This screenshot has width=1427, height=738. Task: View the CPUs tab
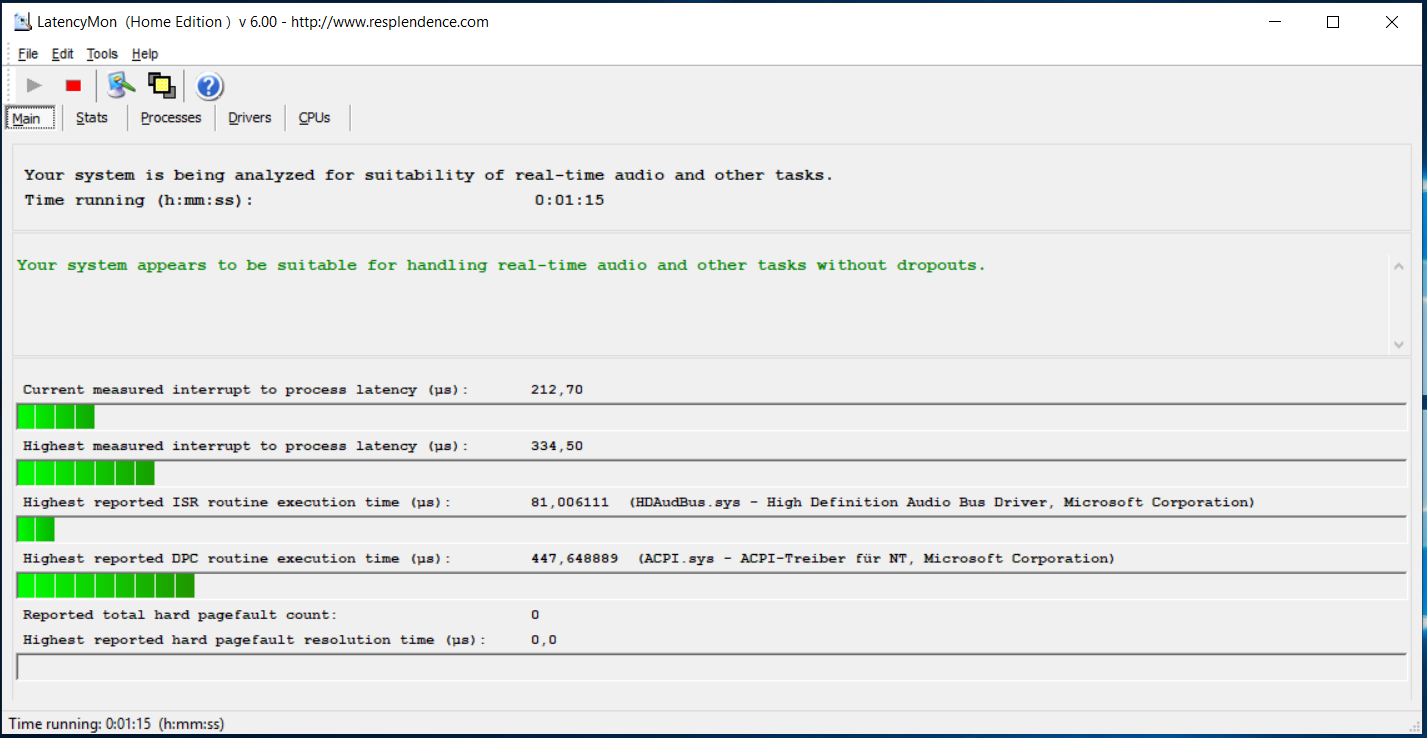[x=315, y=118]
